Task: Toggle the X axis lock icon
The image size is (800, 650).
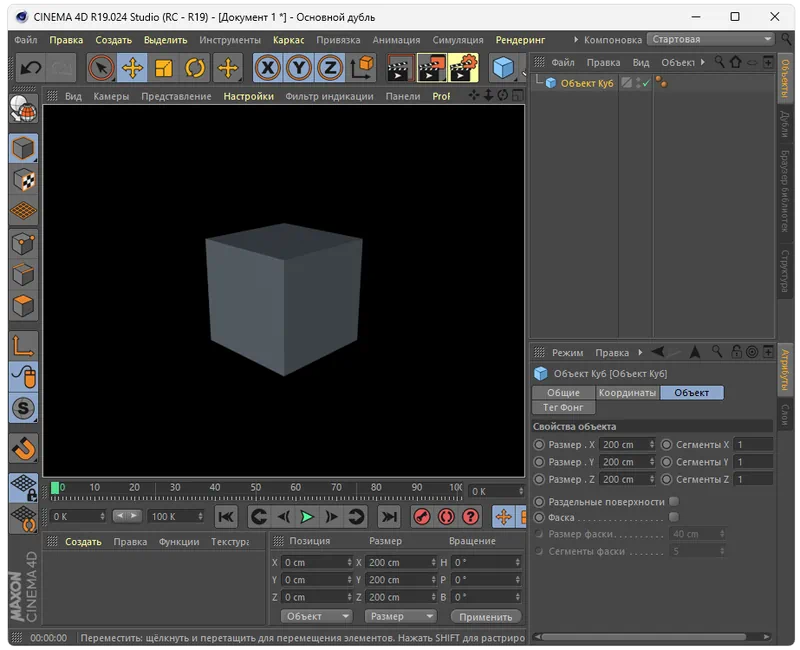Action: (267, 68)
